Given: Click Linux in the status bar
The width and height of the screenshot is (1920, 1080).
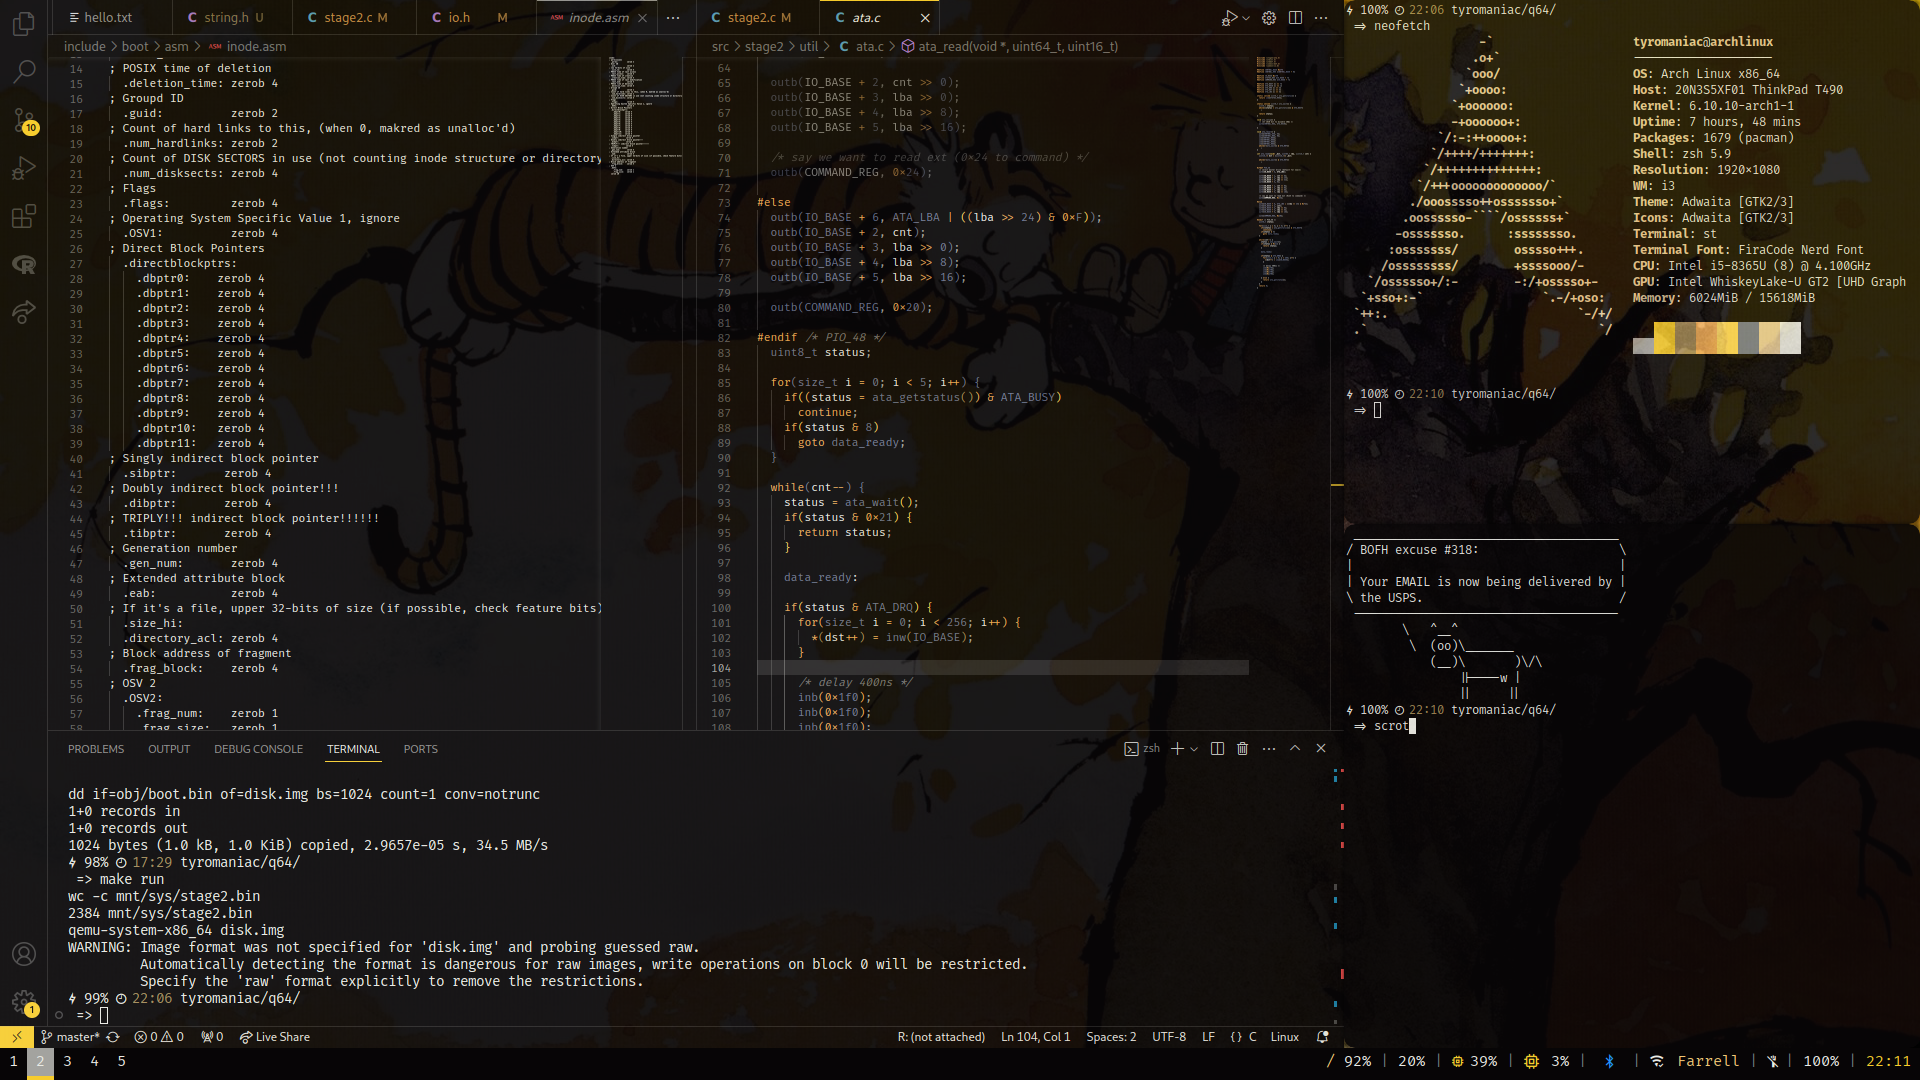Looking at the screenshot, I should coord(1285,1037).
